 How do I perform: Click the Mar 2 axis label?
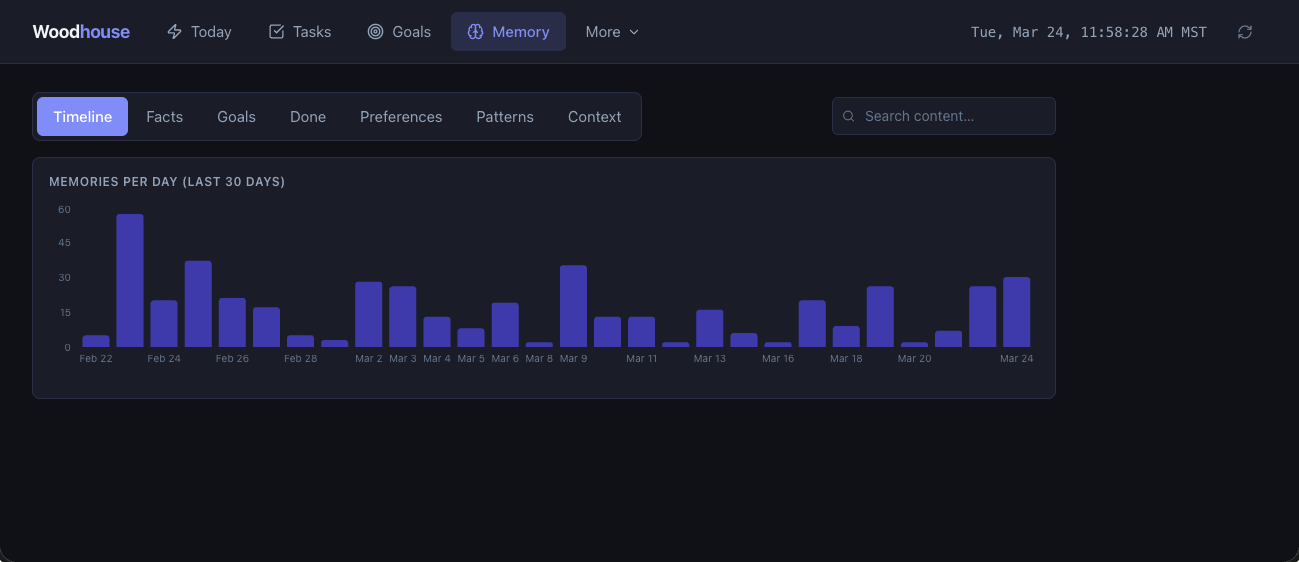tap(369, 358)
